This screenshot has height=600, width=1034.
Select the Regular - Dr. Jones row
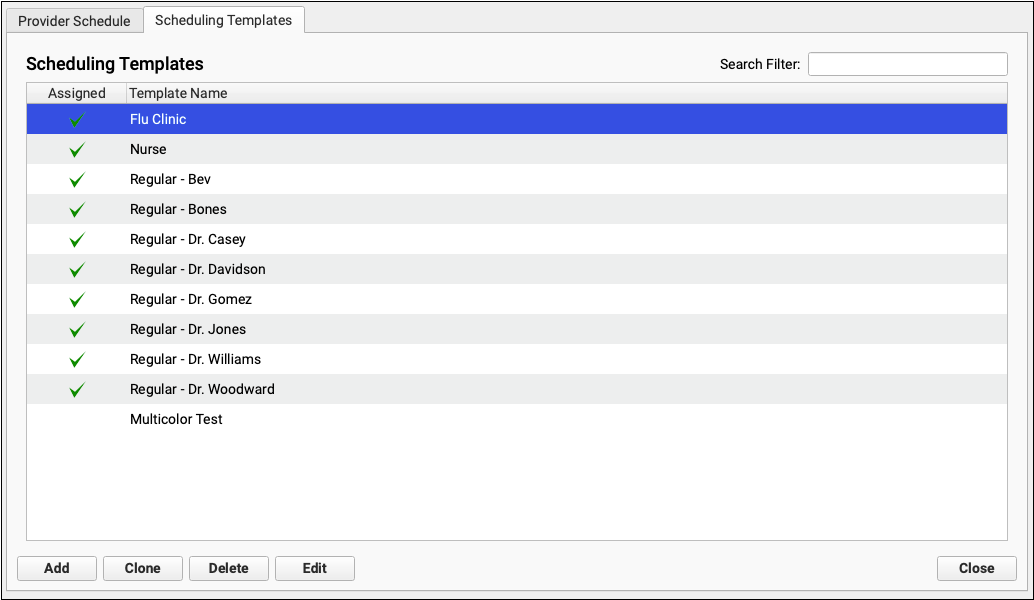coord(188,330)
